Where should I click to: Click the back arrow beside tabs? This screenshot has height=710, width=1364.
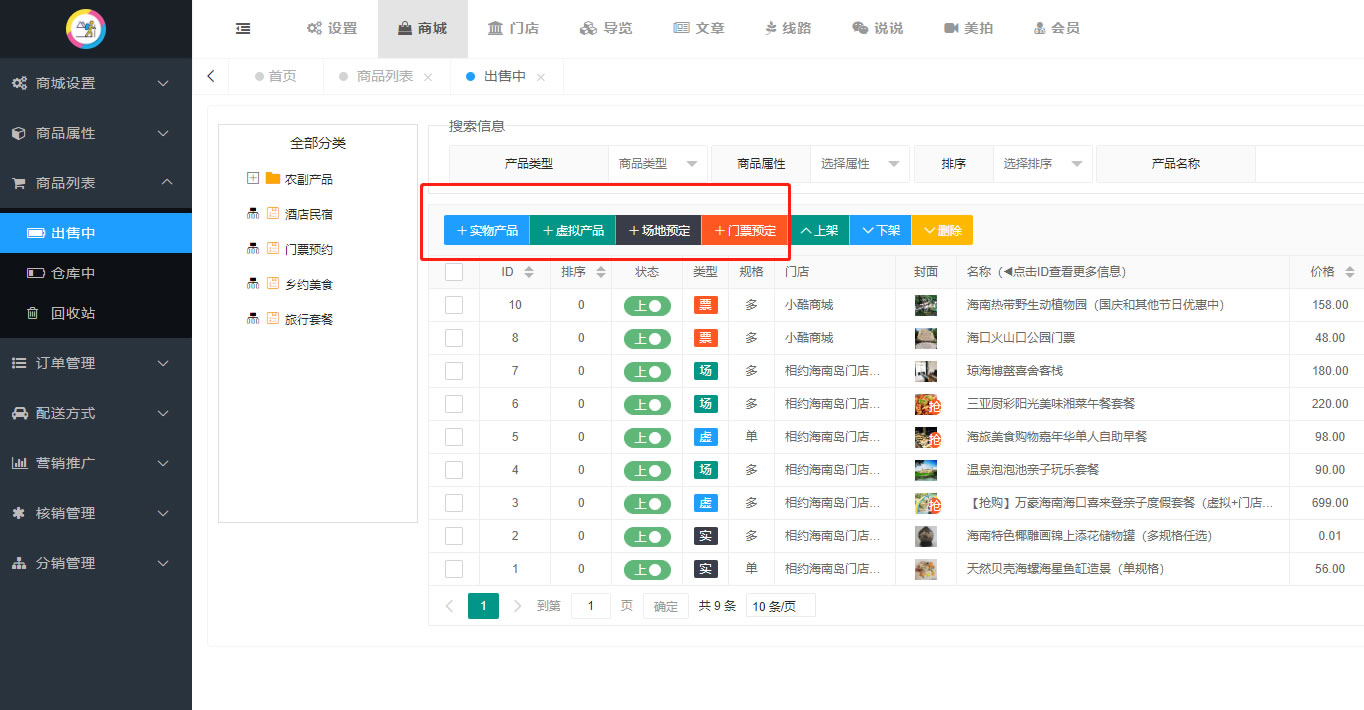pos(211,76)
